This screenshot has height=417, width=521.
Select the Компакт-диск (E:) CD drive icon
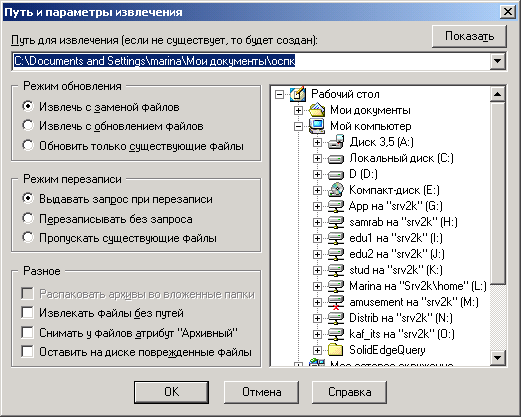pos(336,190)
